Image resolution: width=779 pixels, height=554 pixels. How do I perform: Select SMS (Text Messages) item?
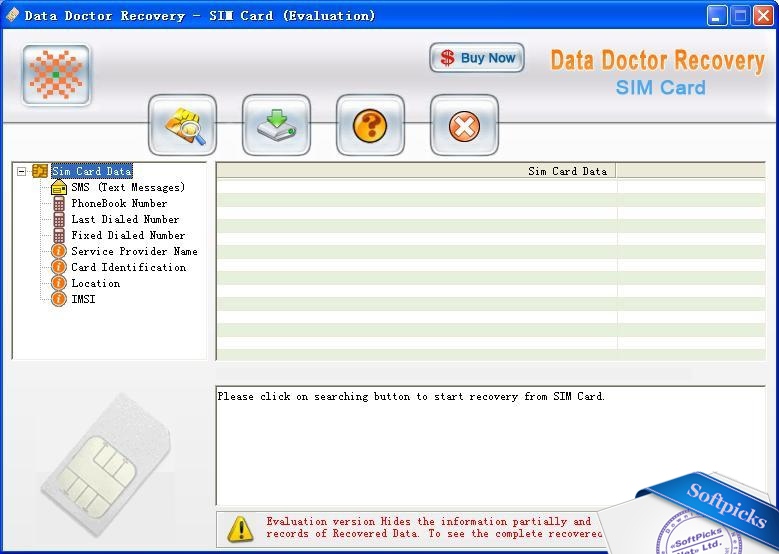coord(128,187)
